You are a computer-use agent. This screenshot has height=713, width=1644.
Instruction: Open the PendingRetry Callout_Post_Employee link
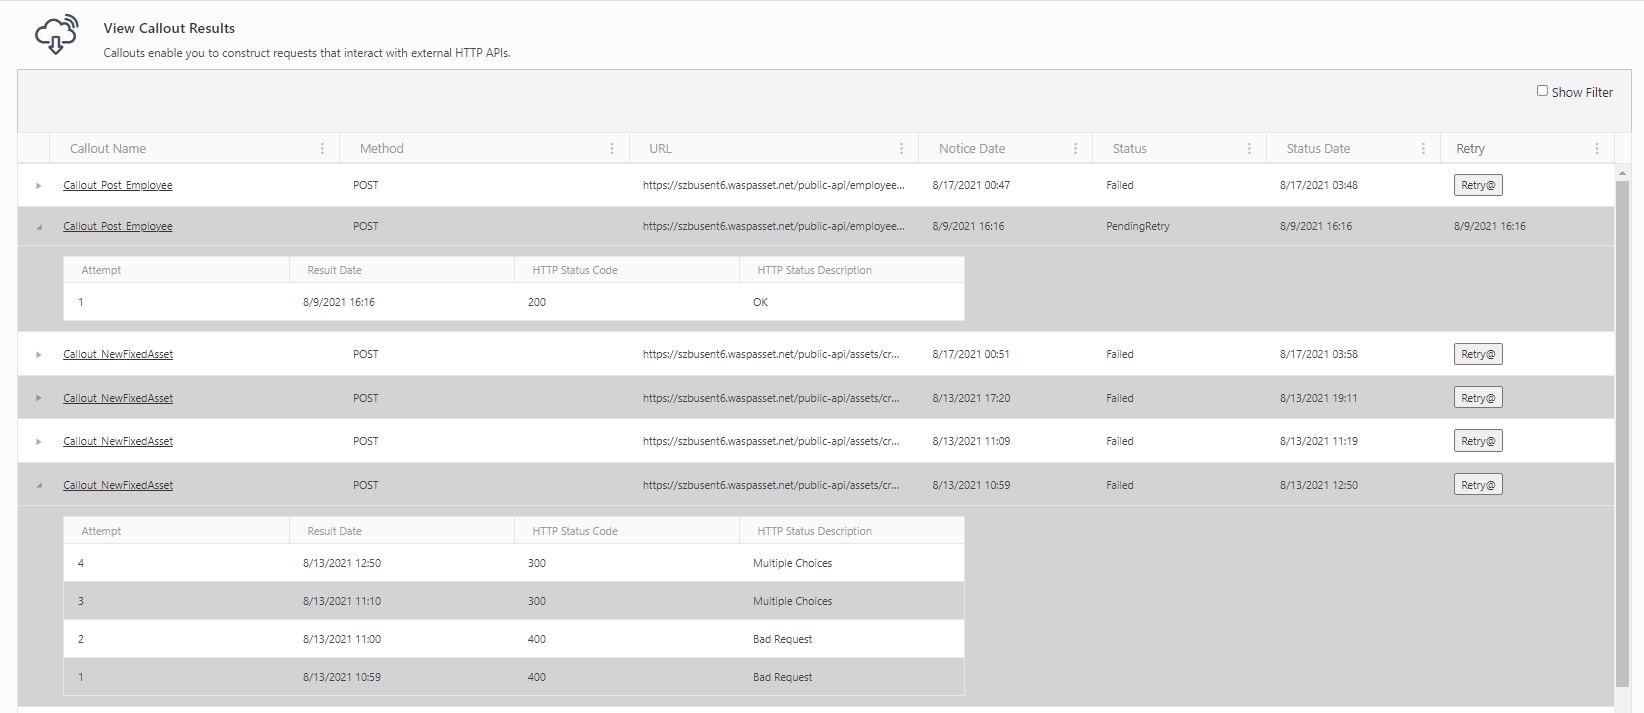(118, 226)
